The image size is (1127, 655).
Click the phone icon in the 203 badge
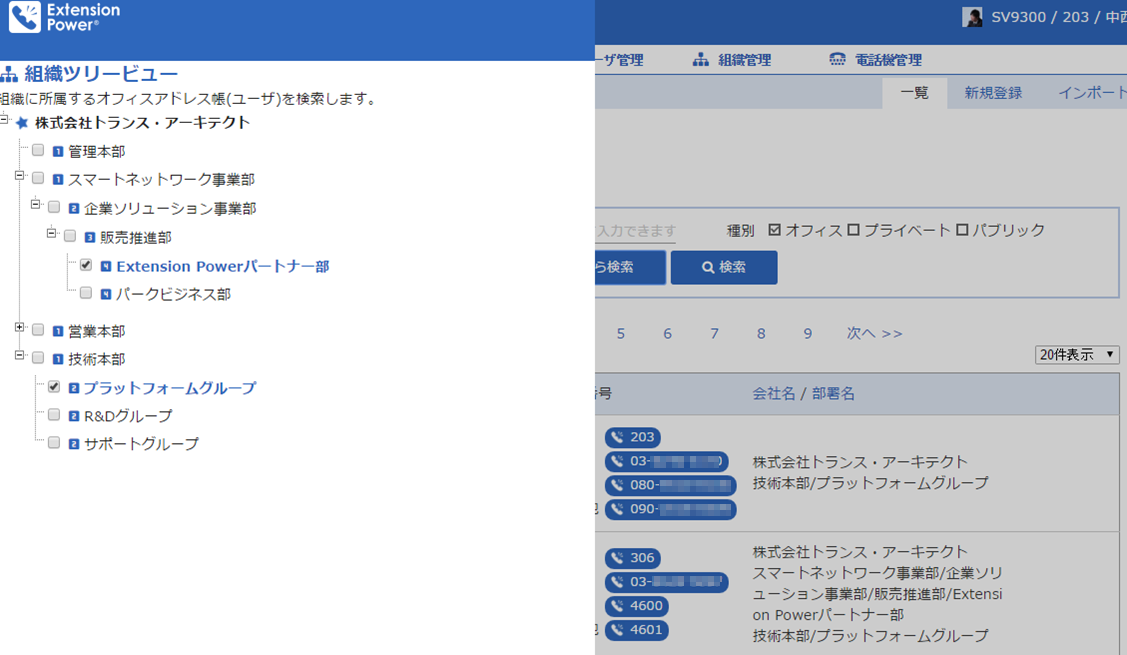coord(618,437)
